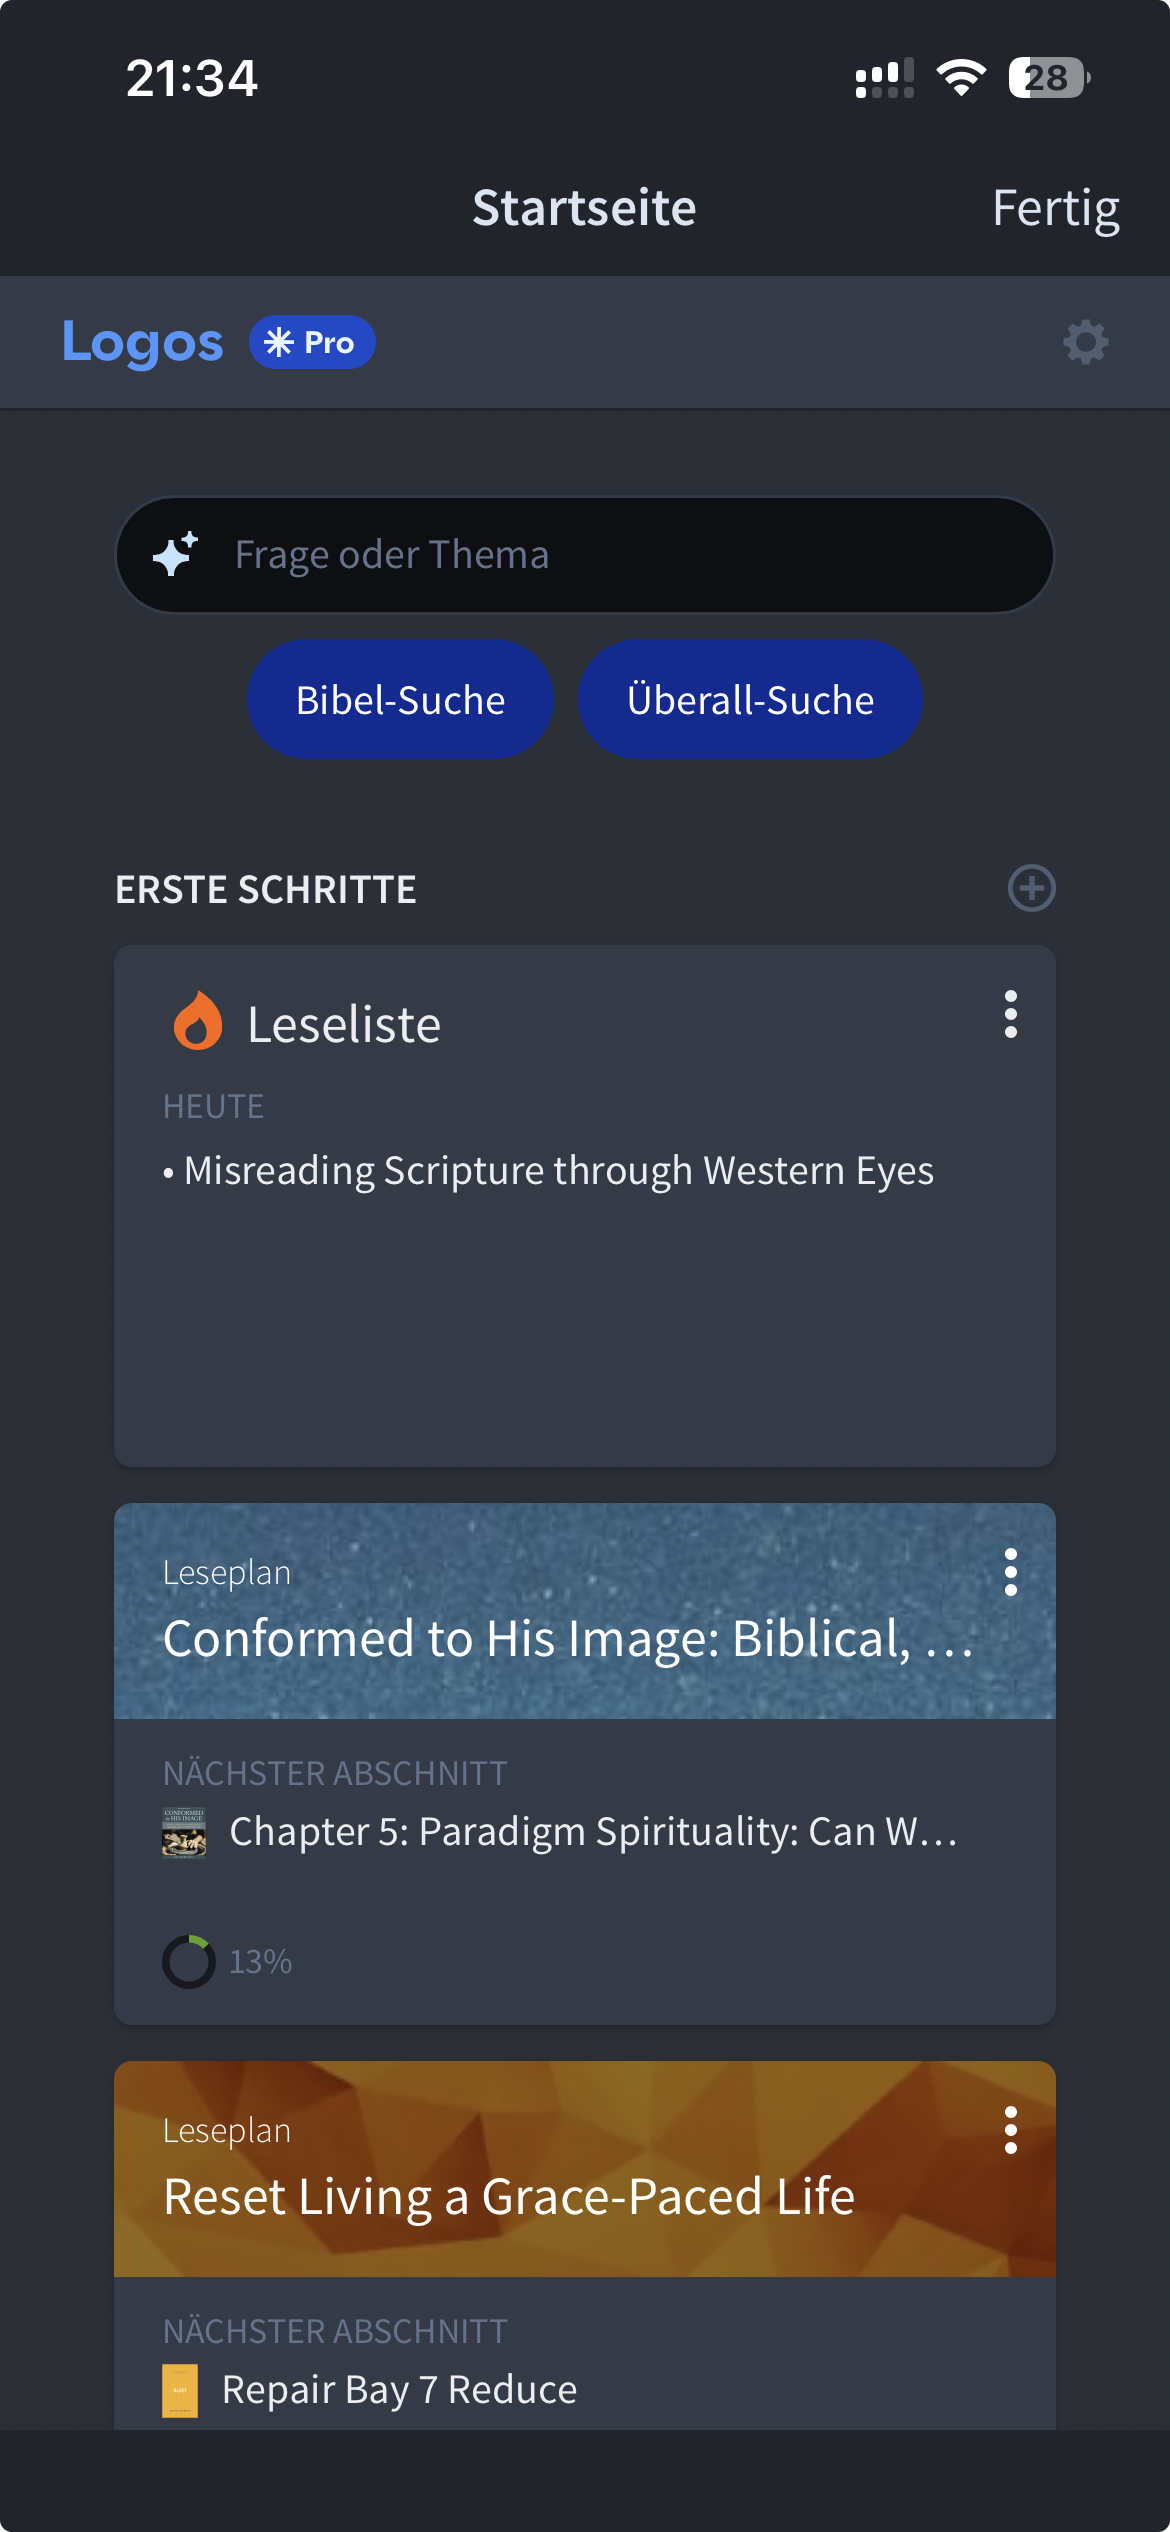Tap the Logos logo
Viewport: 1170px width, 2532px height.
[143, 343]
